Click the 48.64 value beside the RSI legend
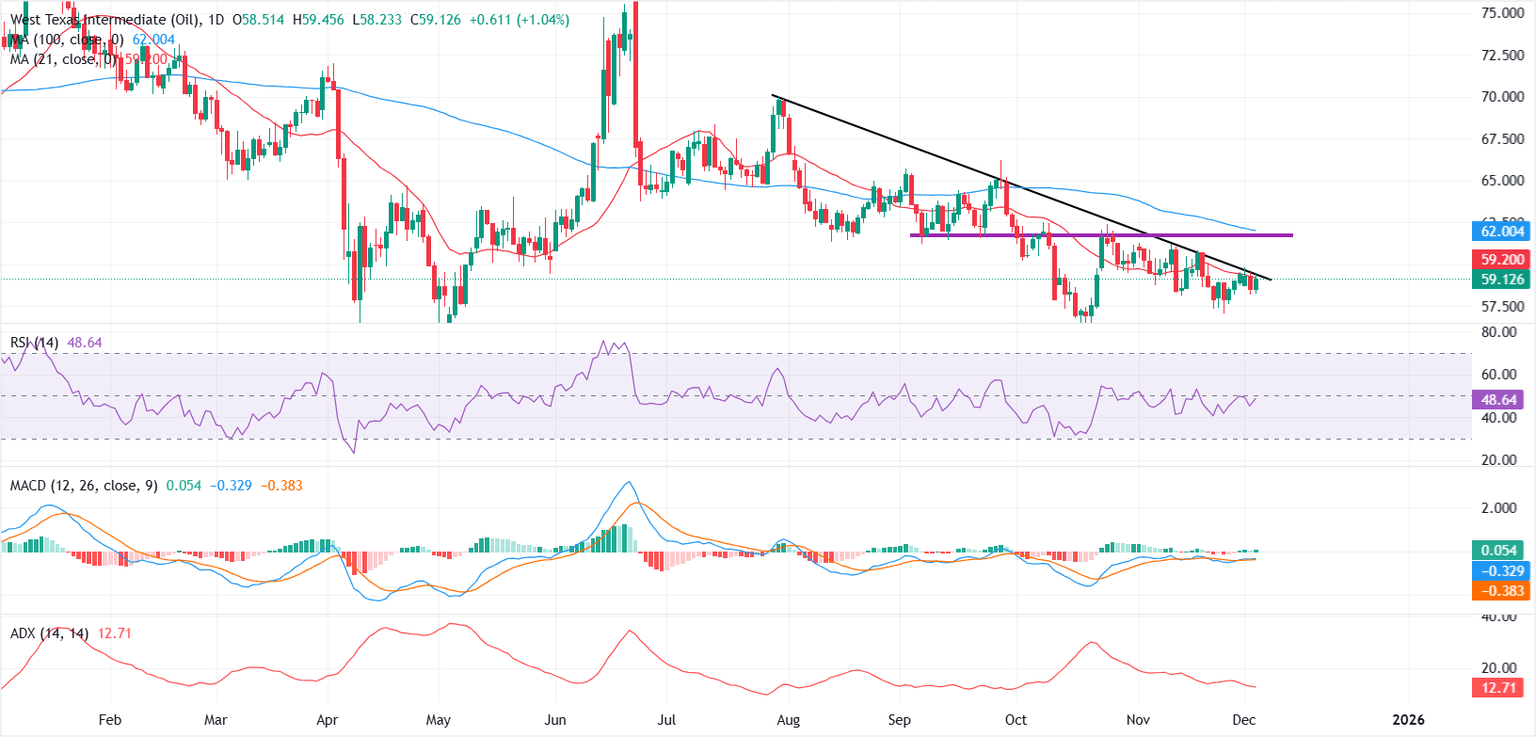1536x737 pixels. 84,343
